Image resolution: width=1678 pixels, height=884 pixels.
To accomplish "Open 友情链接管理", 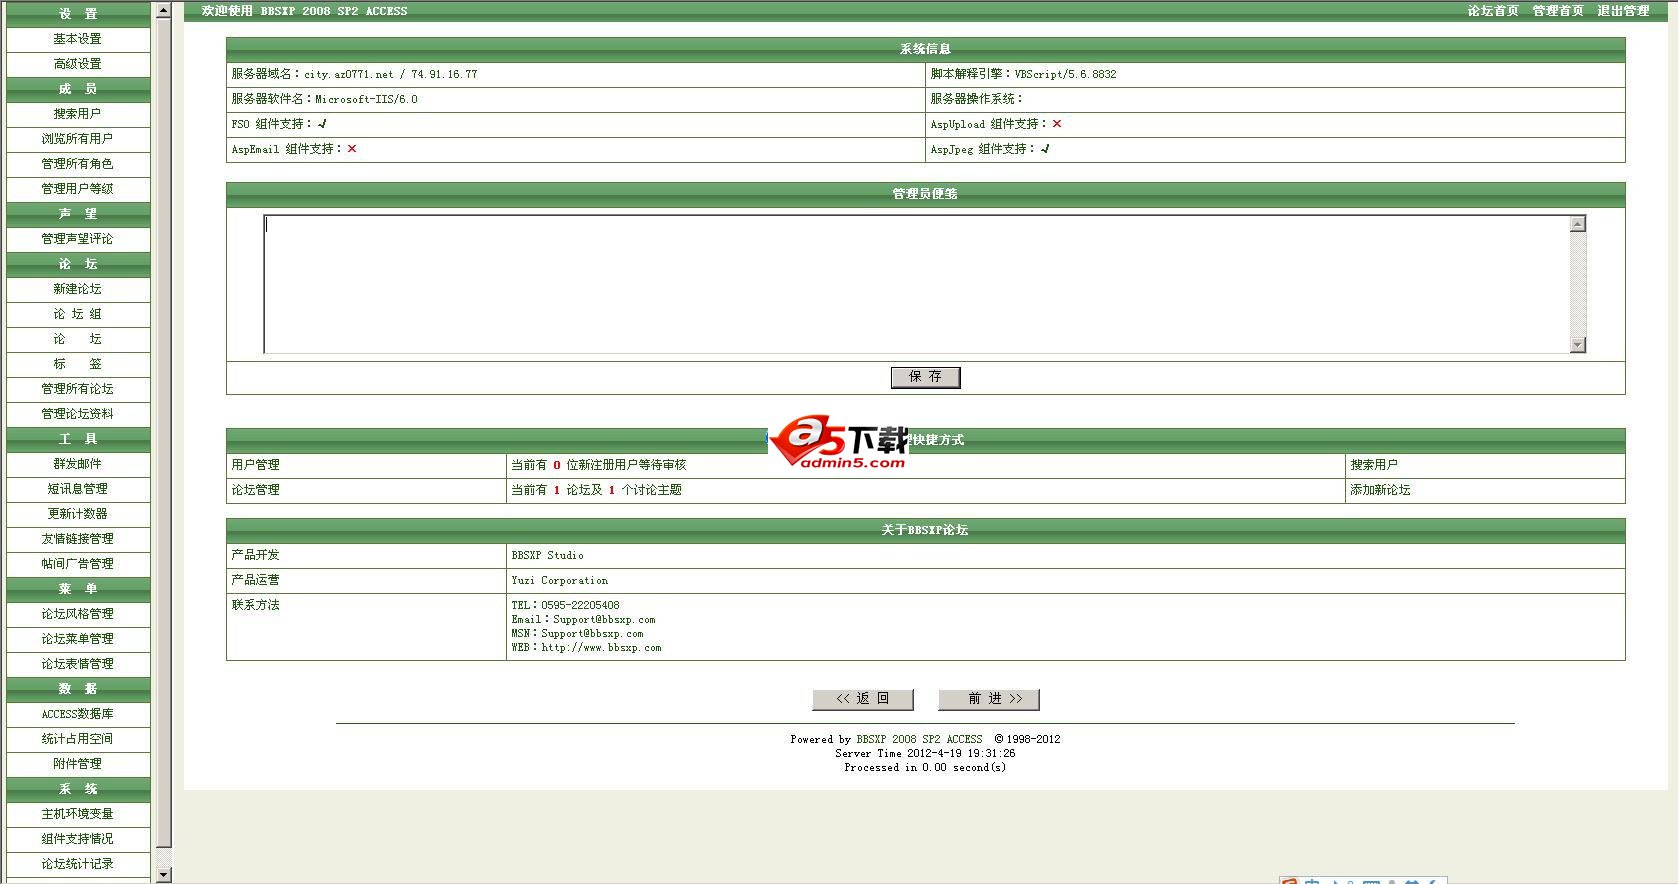I will pyautogui.click(x=77, y=539).
